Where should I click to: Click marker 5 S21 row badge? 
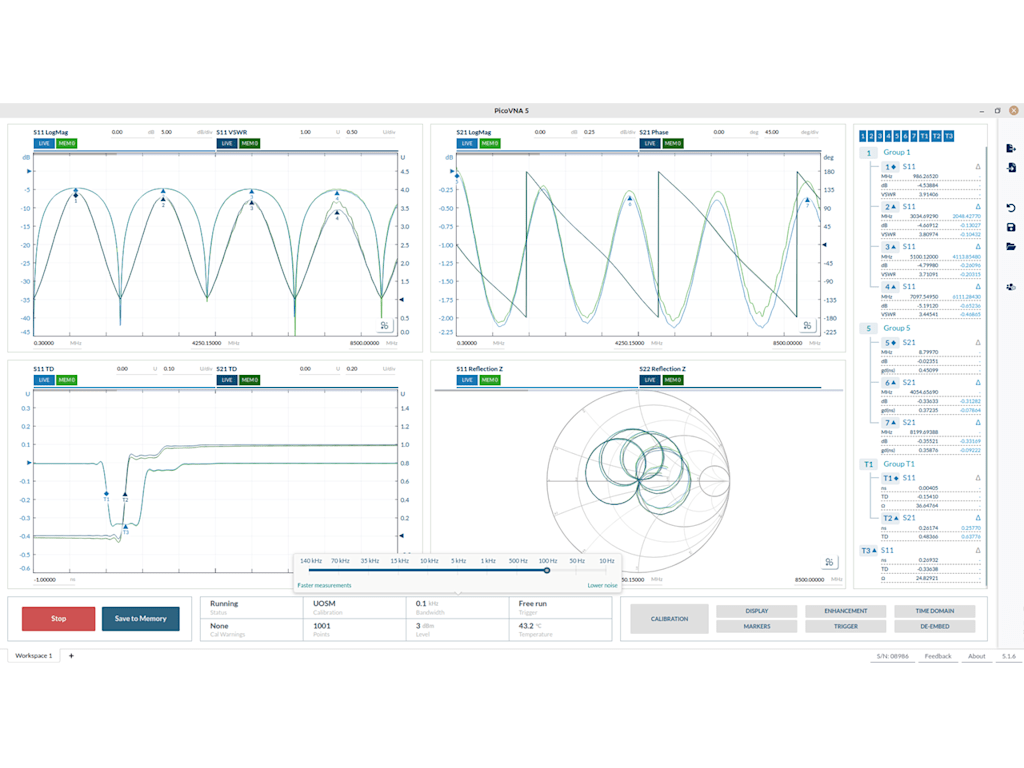[890, 343]
